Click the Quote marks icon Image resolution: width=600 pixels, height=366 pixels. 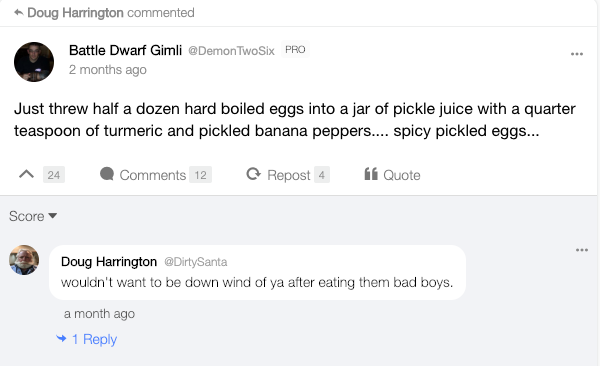(x=371, y=174)
